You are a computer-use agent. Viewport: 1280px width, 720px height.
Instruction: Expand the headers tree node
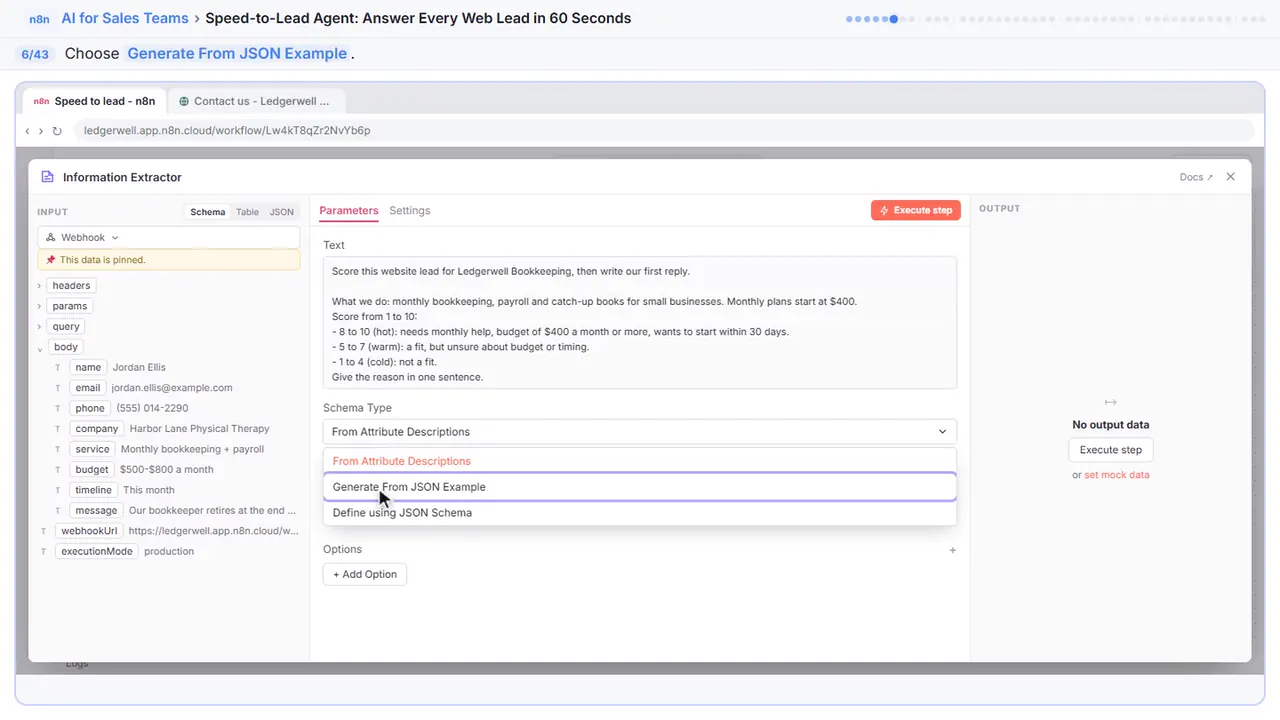click(x=40, y=286)
